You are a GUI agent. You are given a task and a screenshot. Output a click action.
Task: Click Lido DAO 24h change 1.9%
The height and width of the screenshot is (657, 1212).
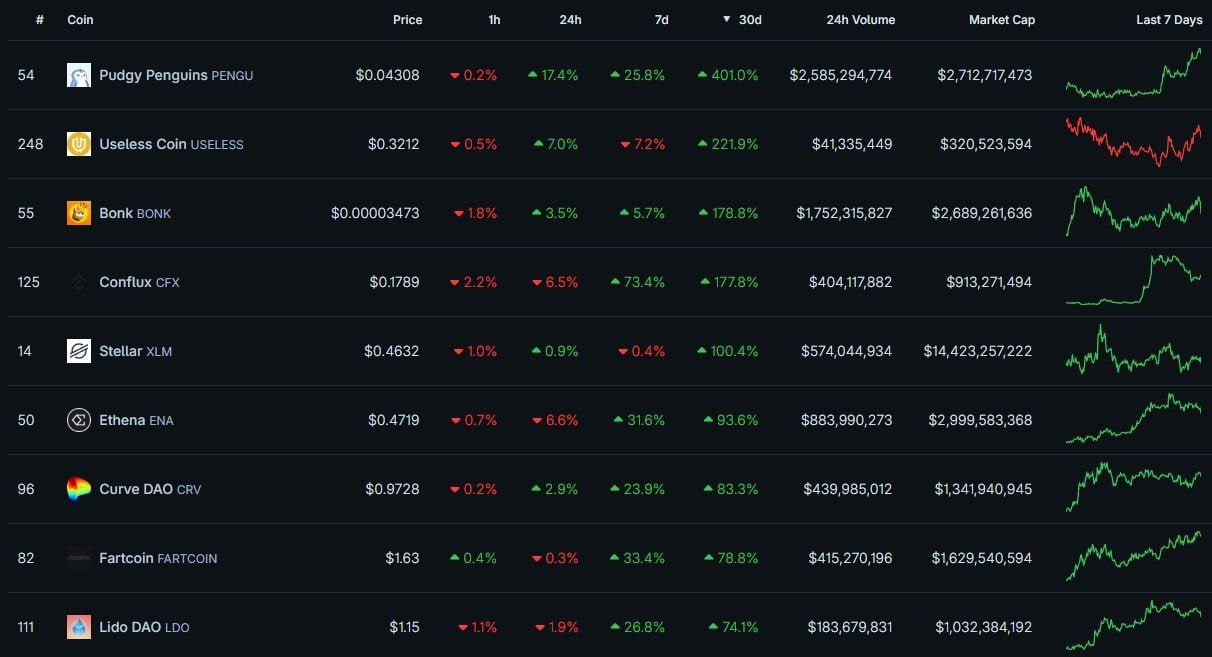(x=558, y=627)
